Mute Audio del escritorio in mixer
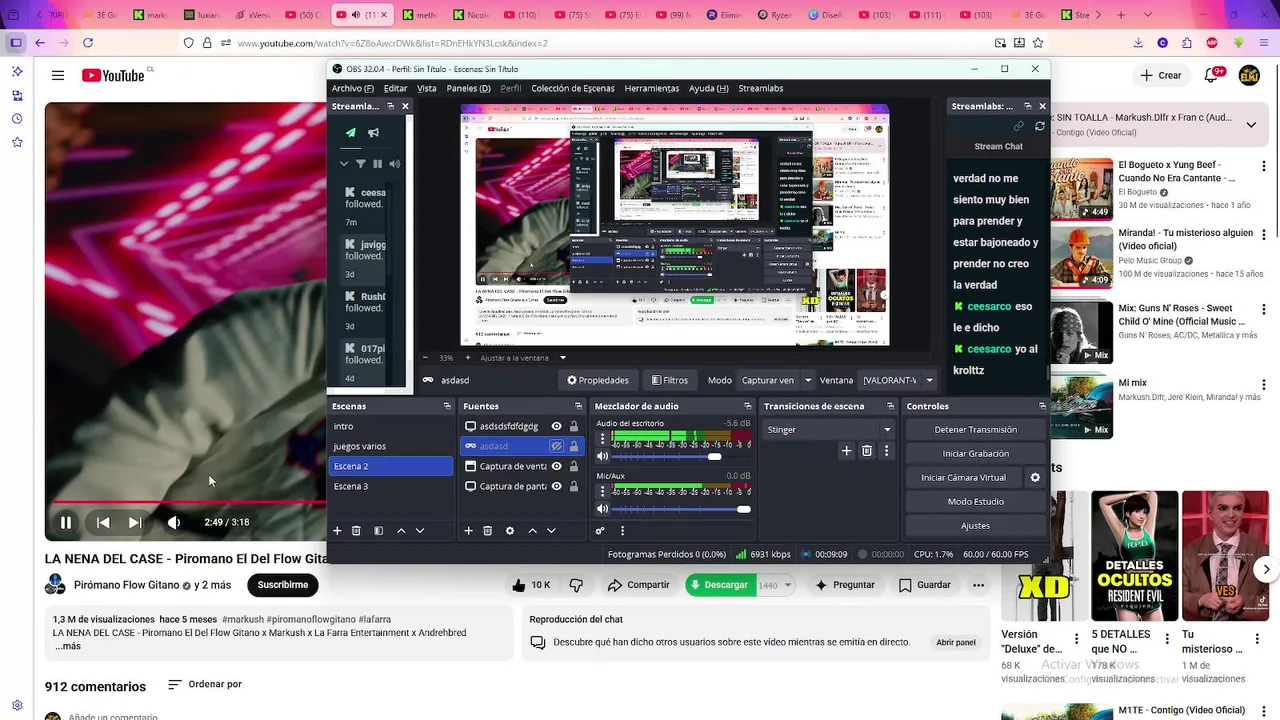 pyautogui.click(x=602, y=457)
